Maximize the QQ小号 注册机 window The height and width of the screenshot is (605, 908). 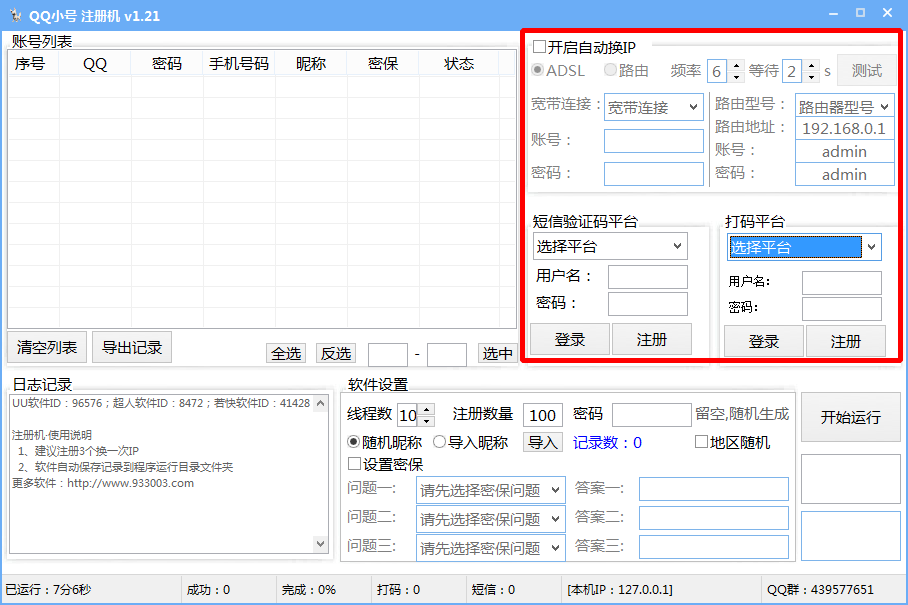coord(861,13)
